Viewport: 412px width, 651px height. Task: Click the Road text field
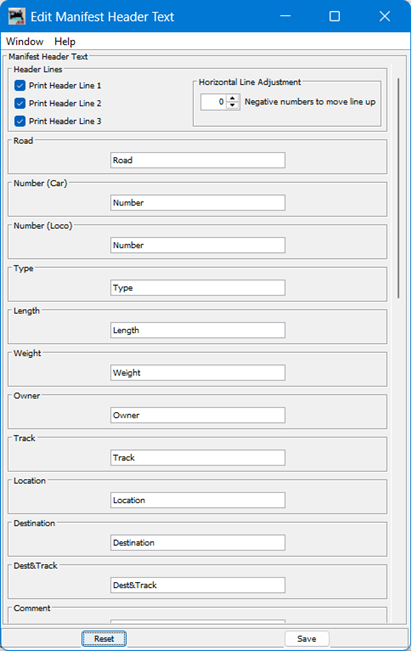[198, 160]
